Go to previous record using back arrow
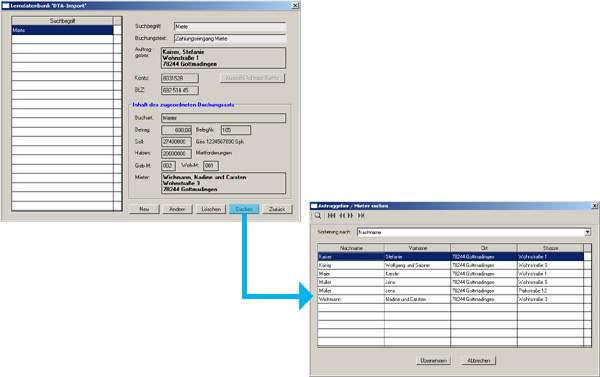The height and width of the screenshot is (377, 600). [342, 216]
